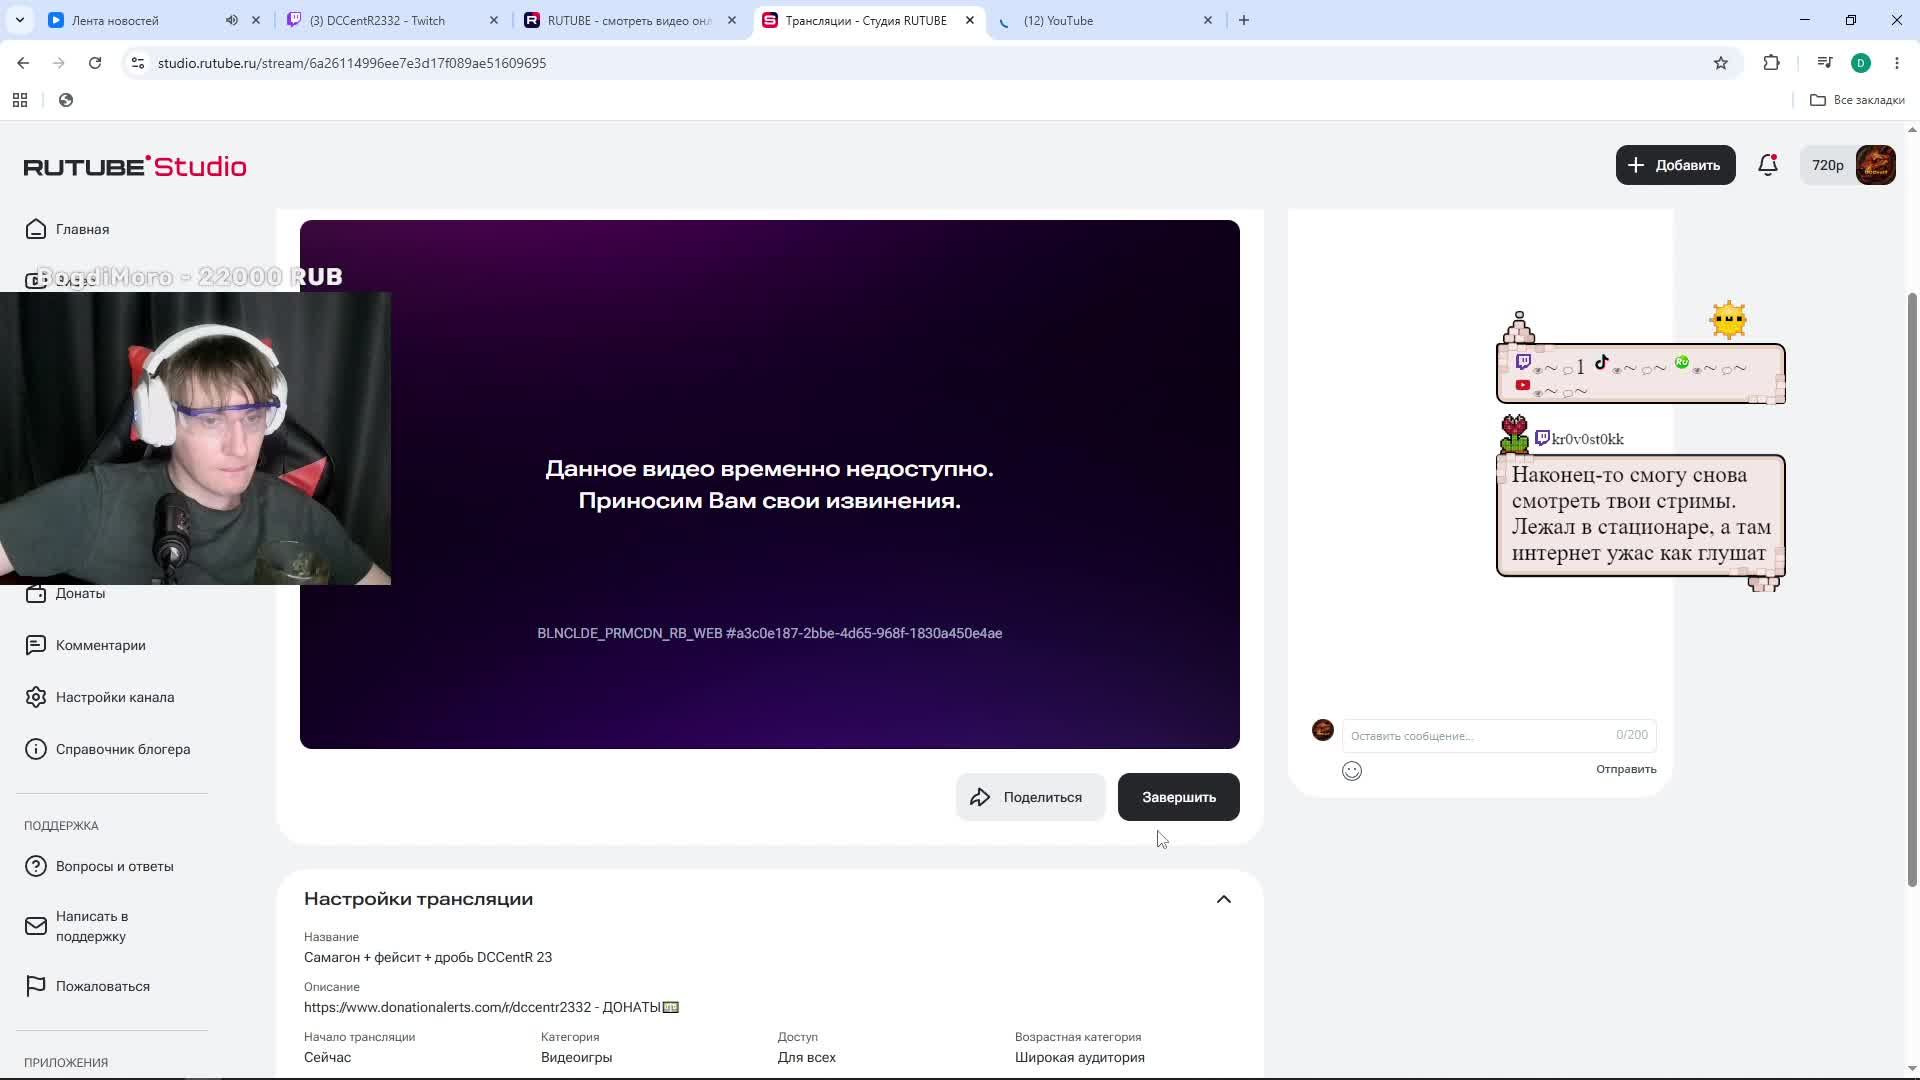Click the Добавить button
Viewport: 1920px width, 1080px height.
tap(1675, 165)
